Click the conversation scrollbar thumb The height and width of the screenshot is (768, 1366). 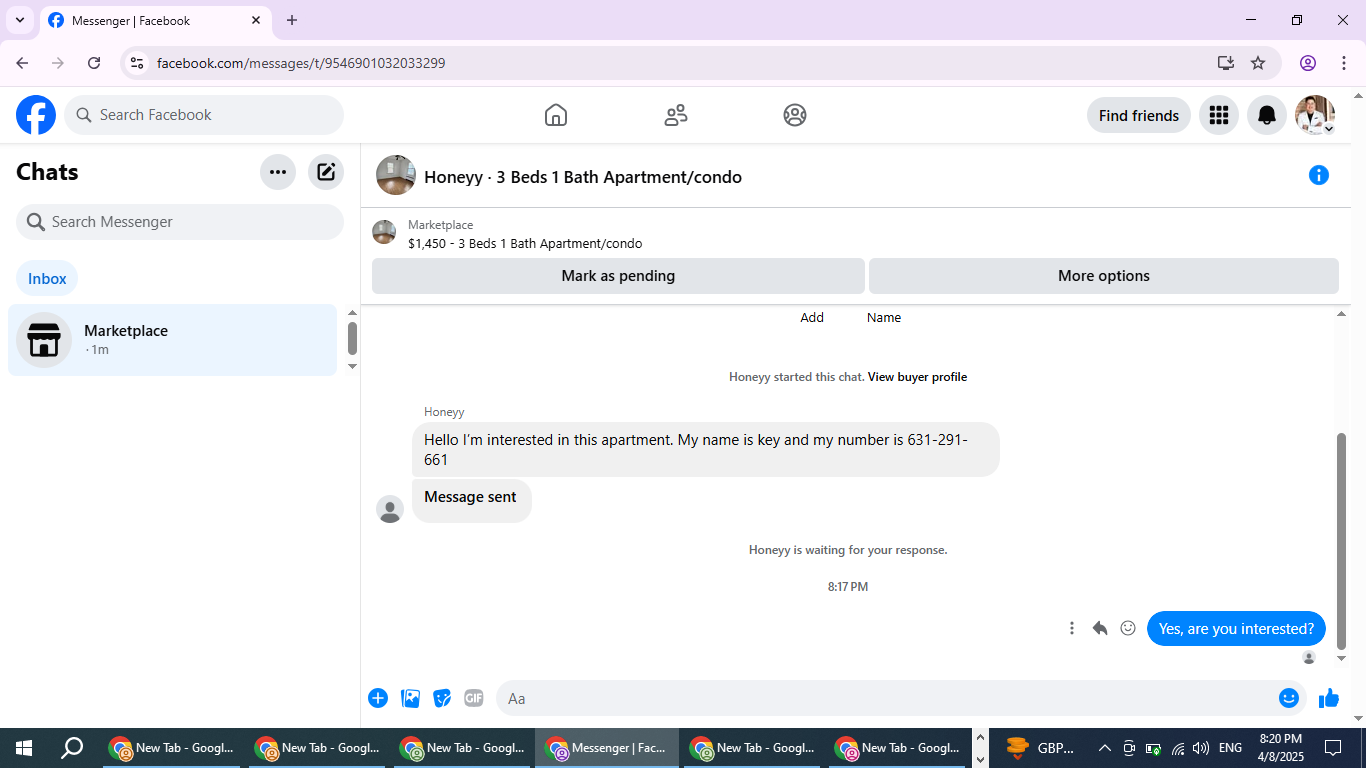pyautogui.click(x=1342, y=540)
